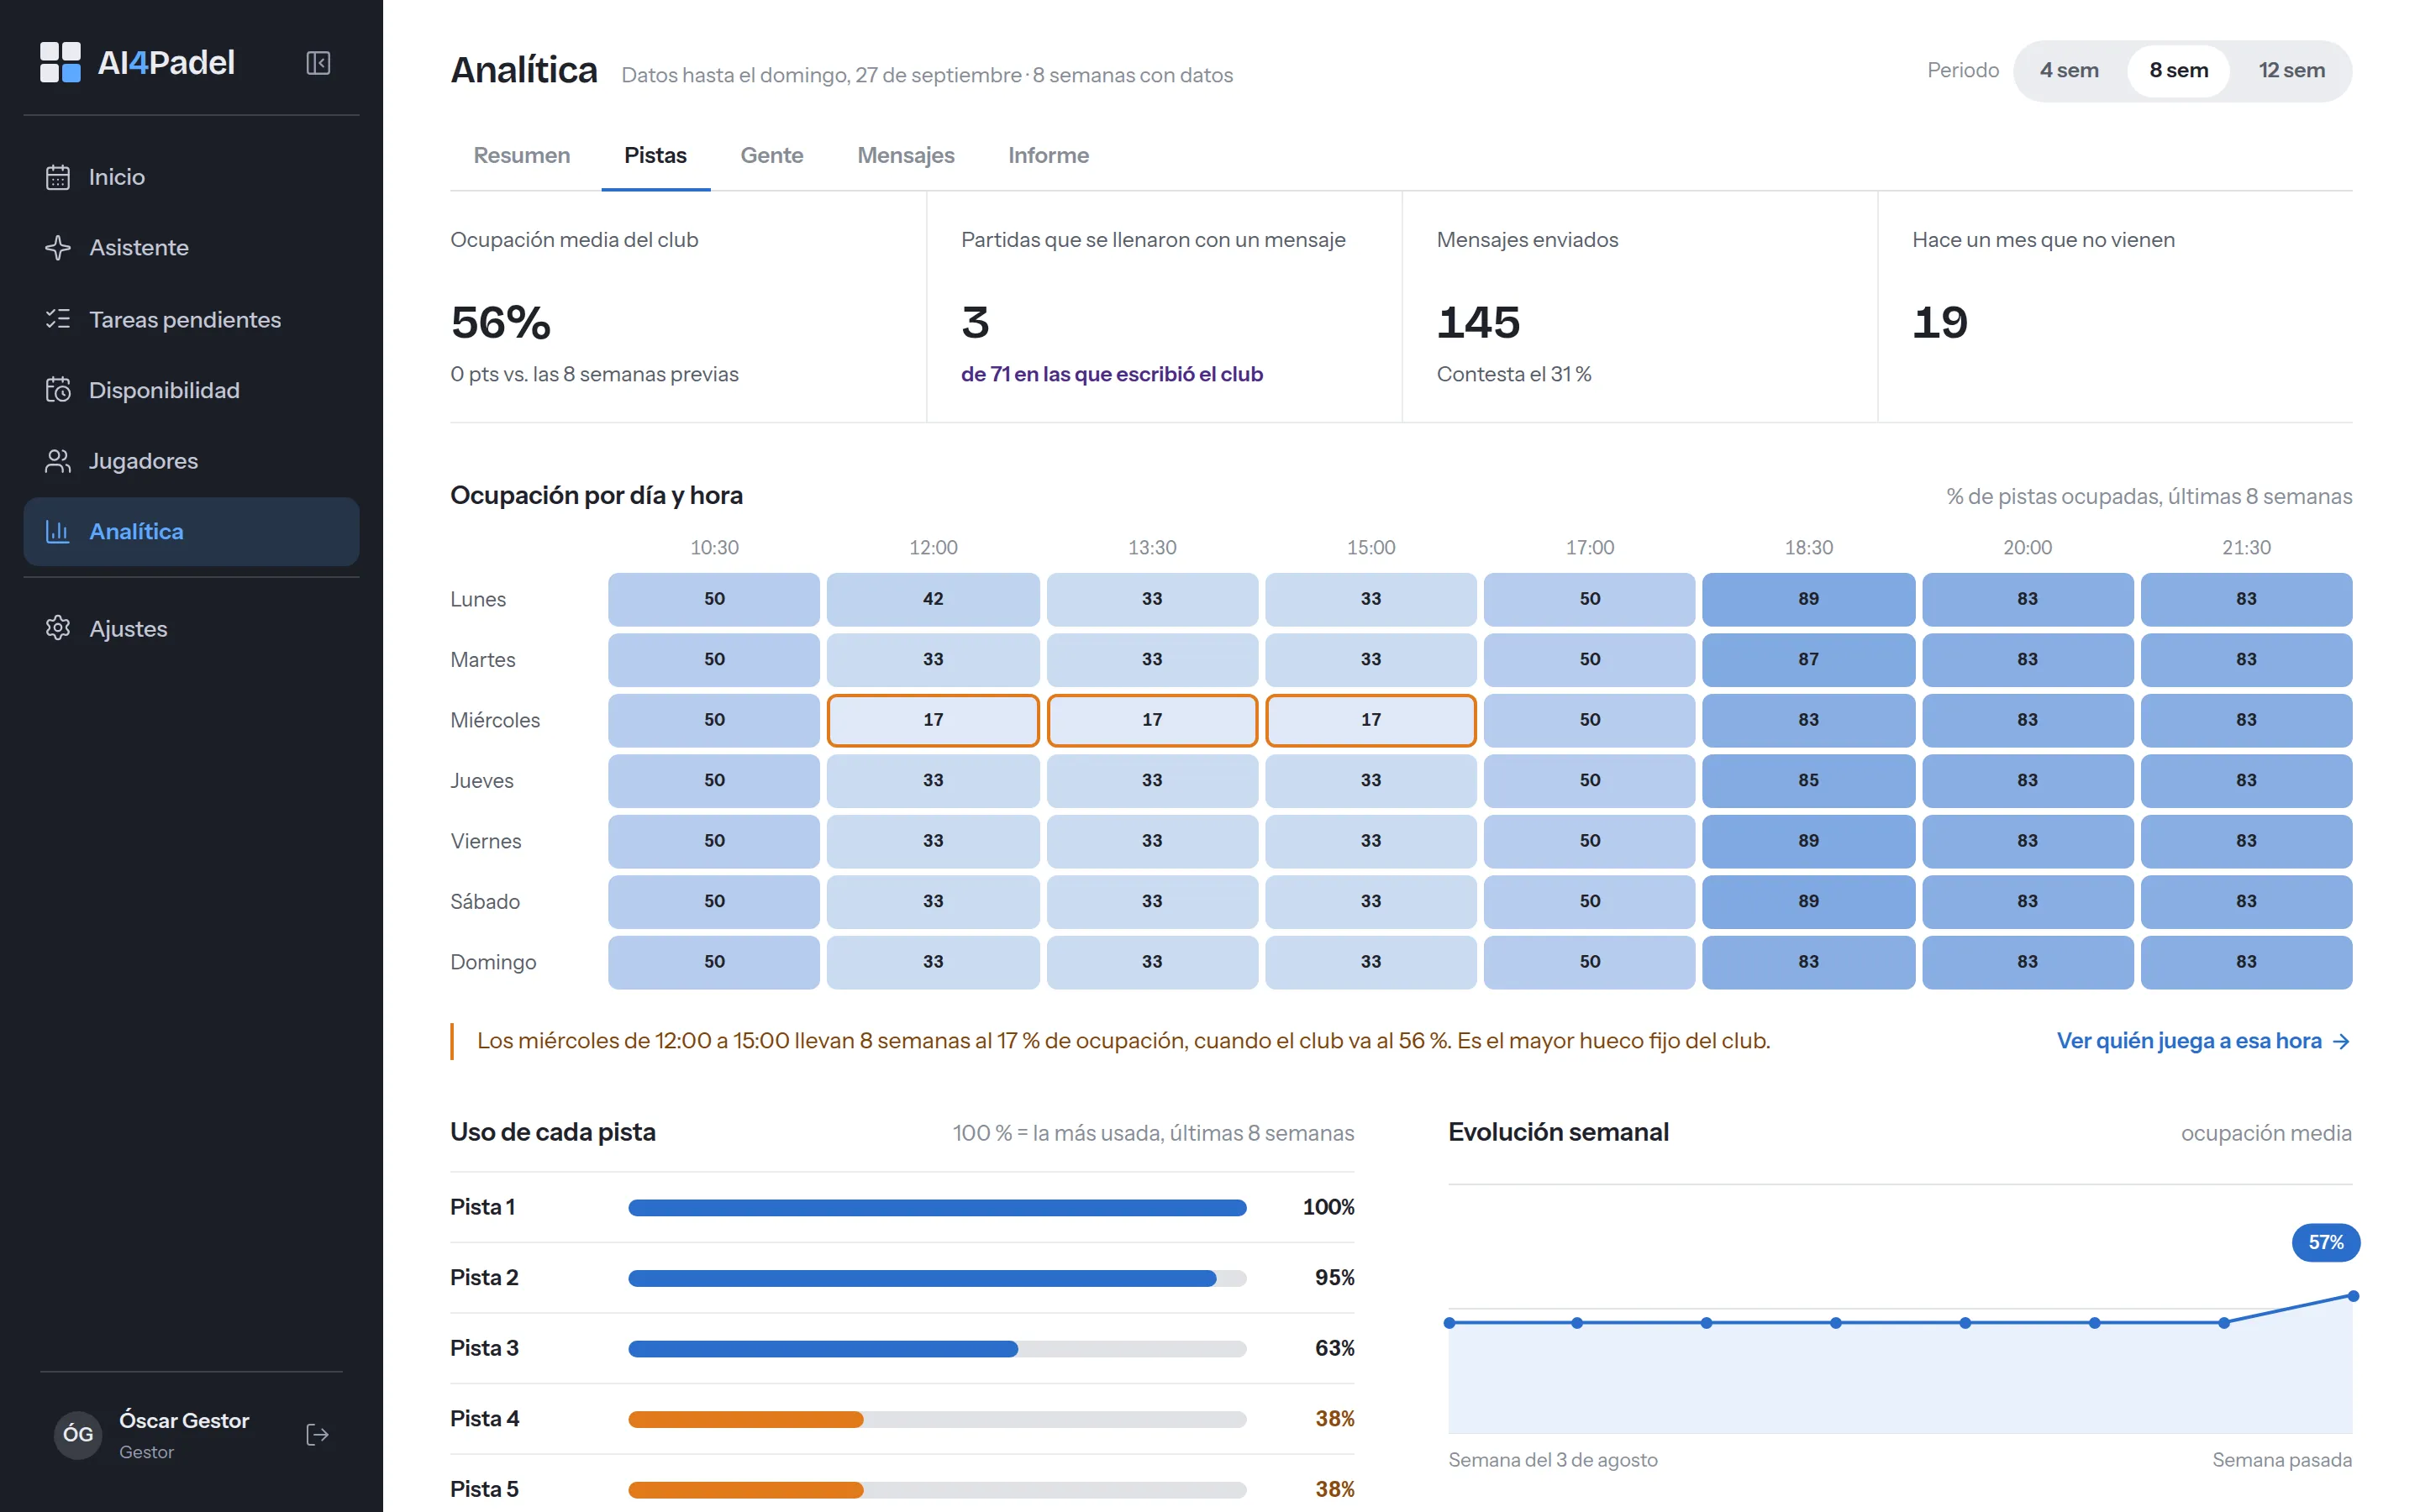Click the Disponibilidad calendar-clock icon

(x=58, y=390)
